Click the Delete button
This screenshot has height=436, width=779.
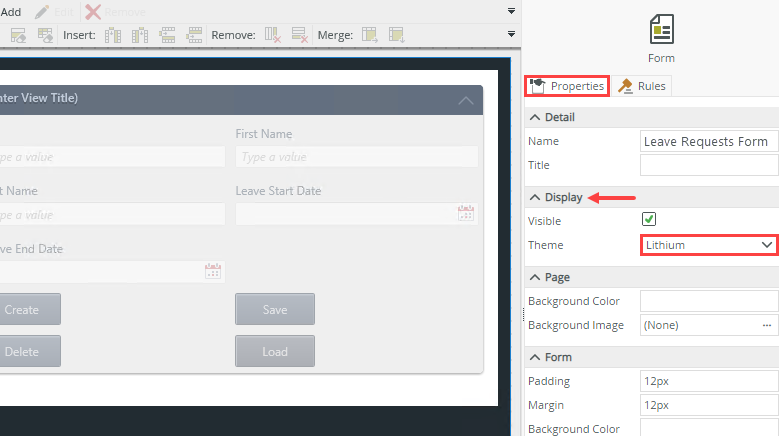30,352
